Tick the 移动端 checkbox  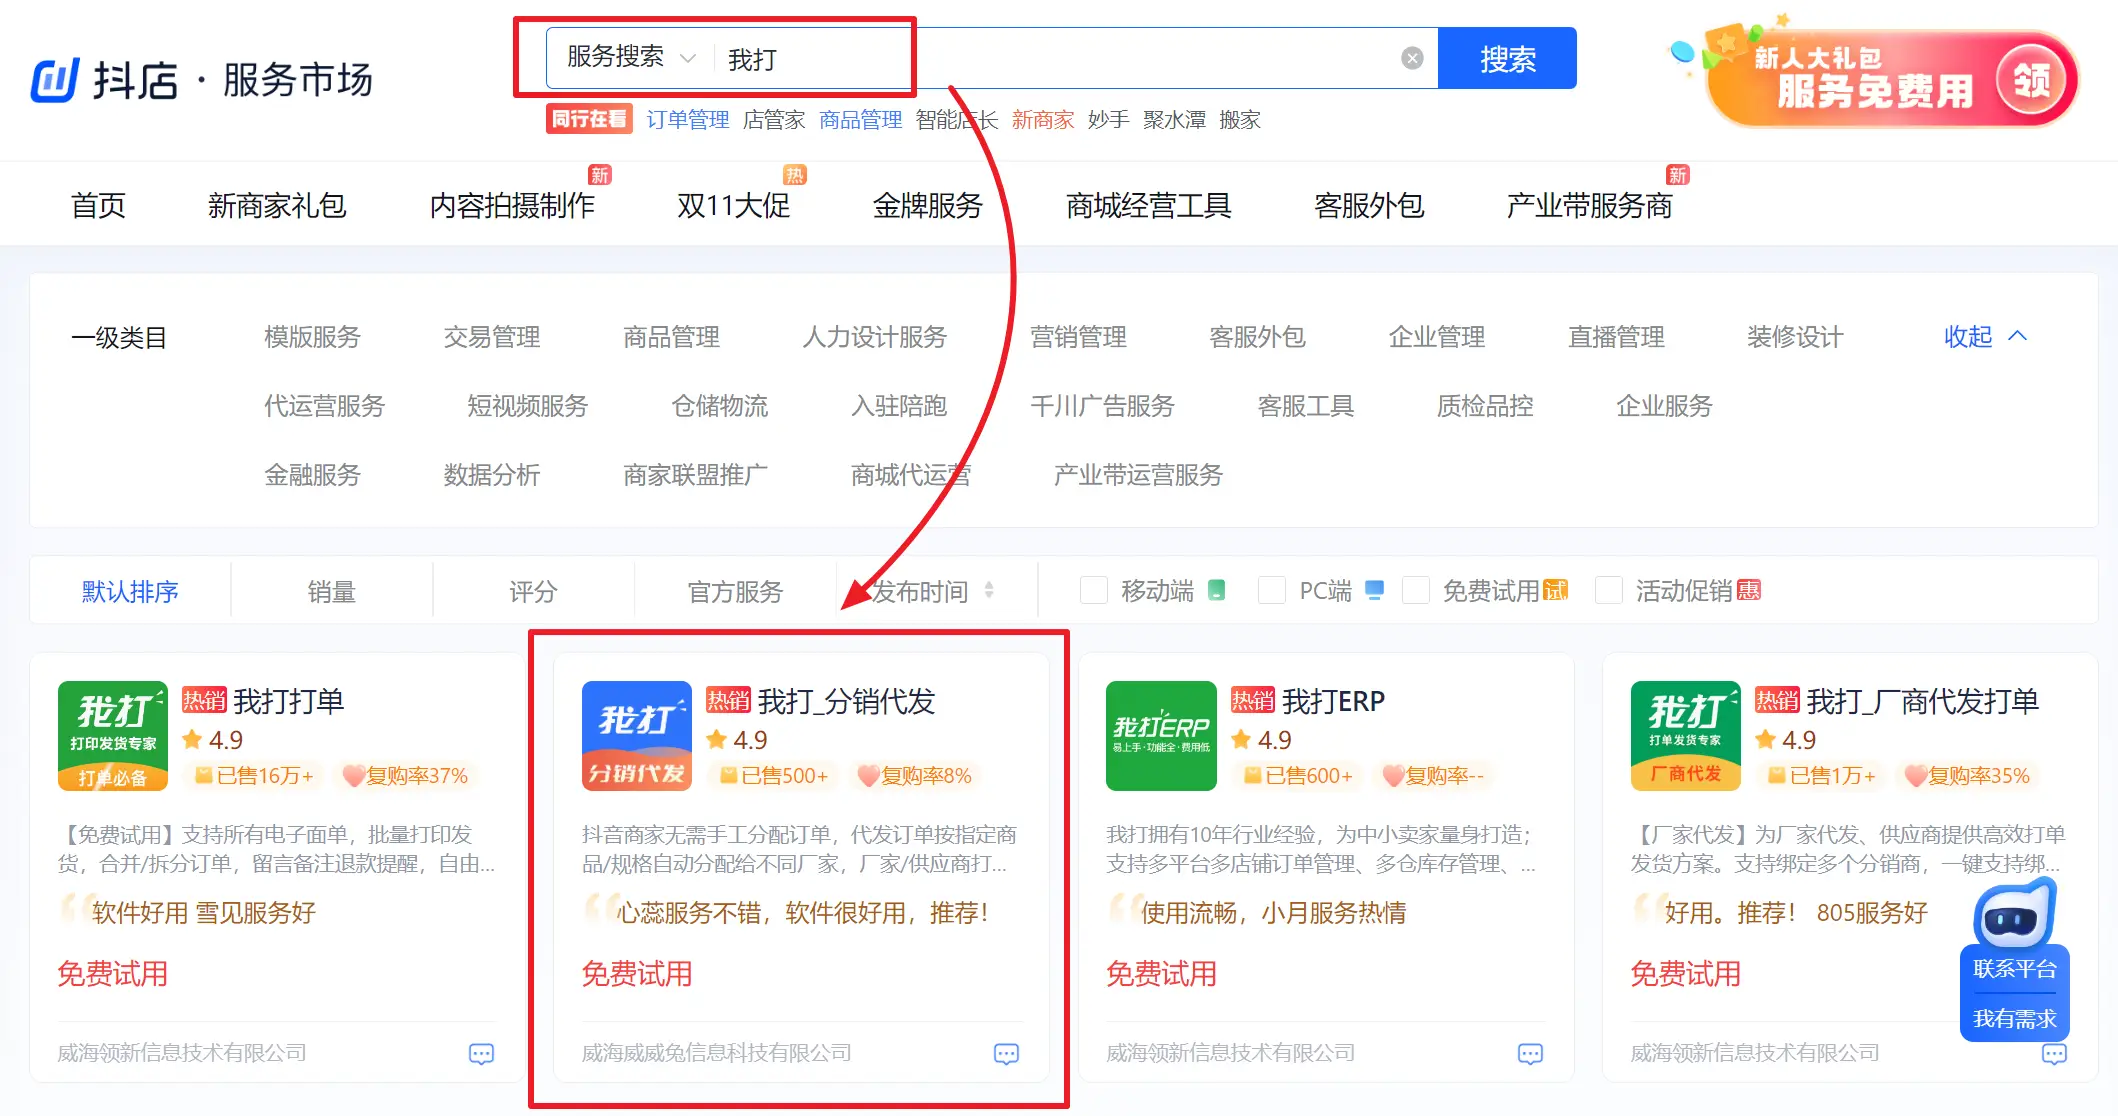point(1094,590)
